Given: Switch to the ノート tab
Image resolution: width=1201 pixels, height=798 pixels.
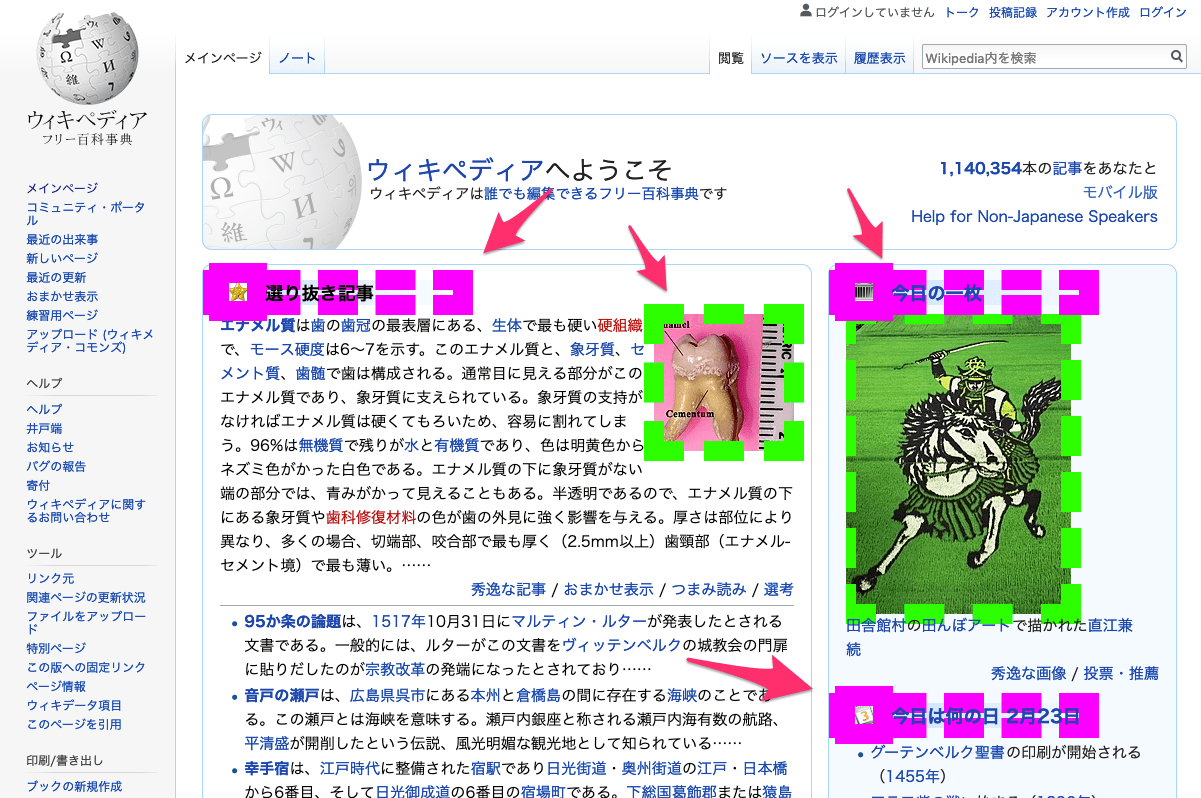Looking at the screenshot, I should pos(297,58).
